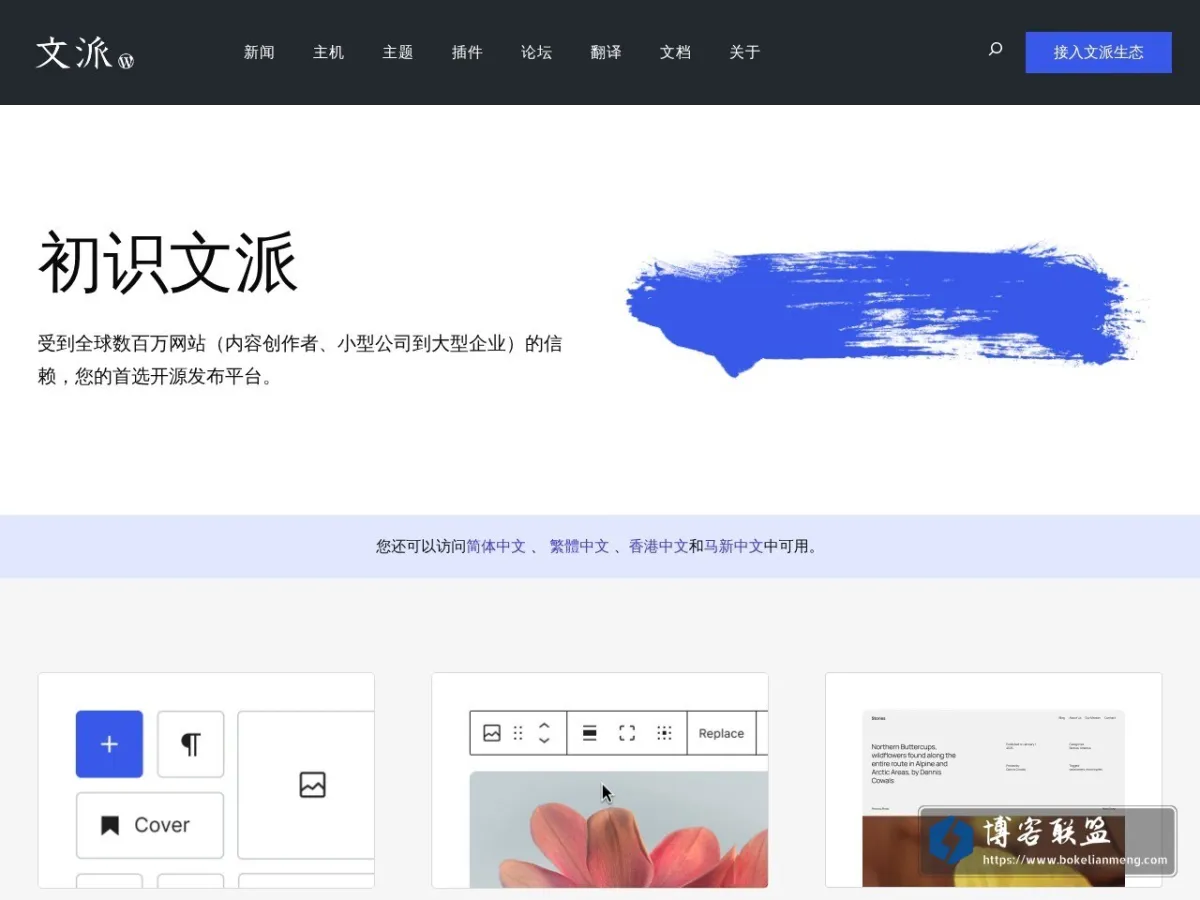Open the search magnifier icon

click(x=995, y=49)
